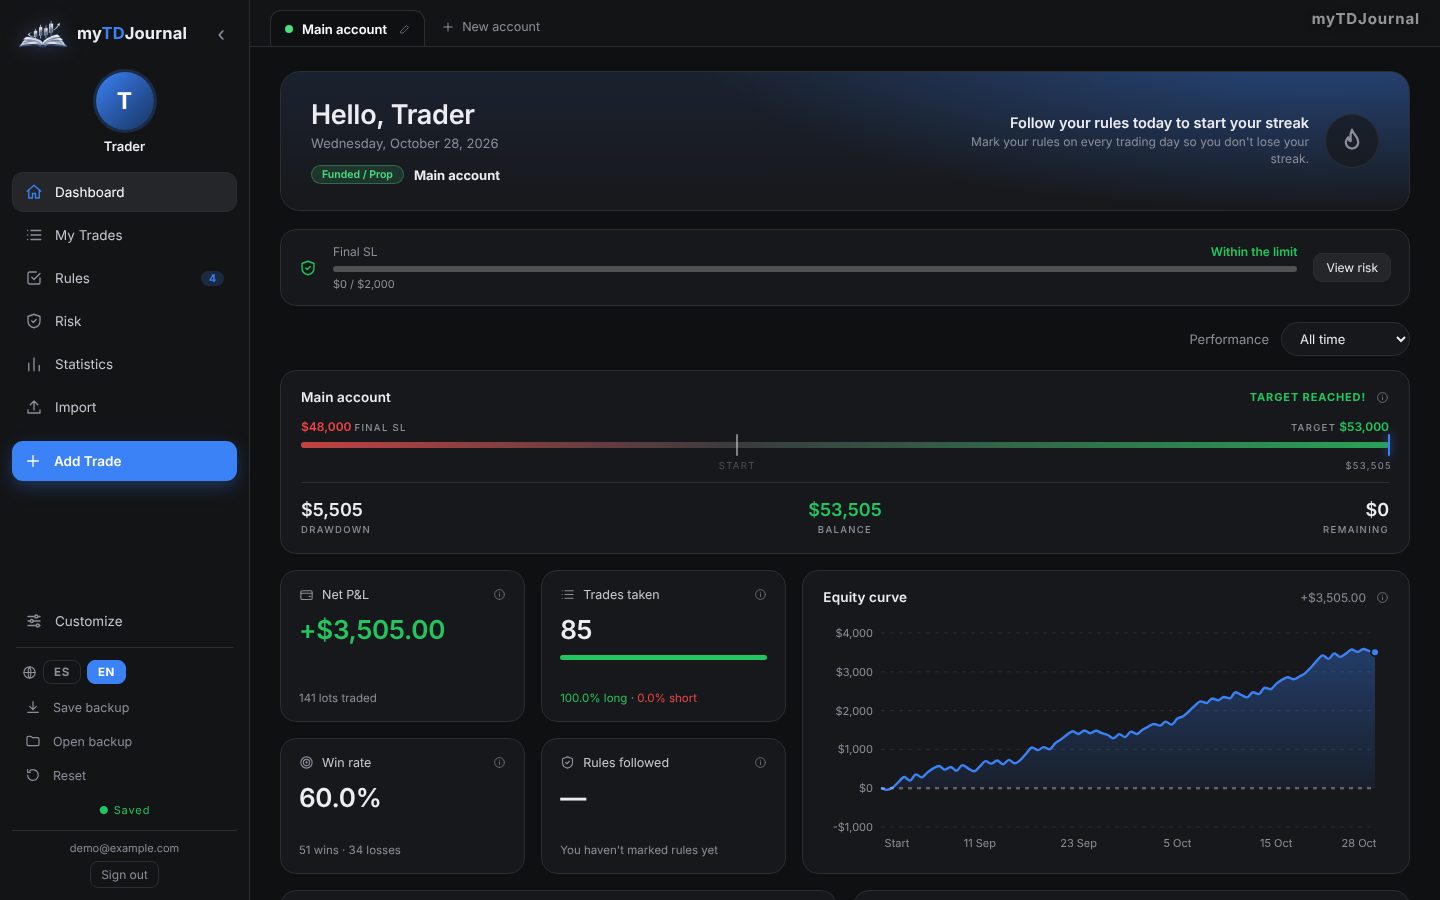Collapse the sidebar with the chevron arrow

tap(221, 35)
